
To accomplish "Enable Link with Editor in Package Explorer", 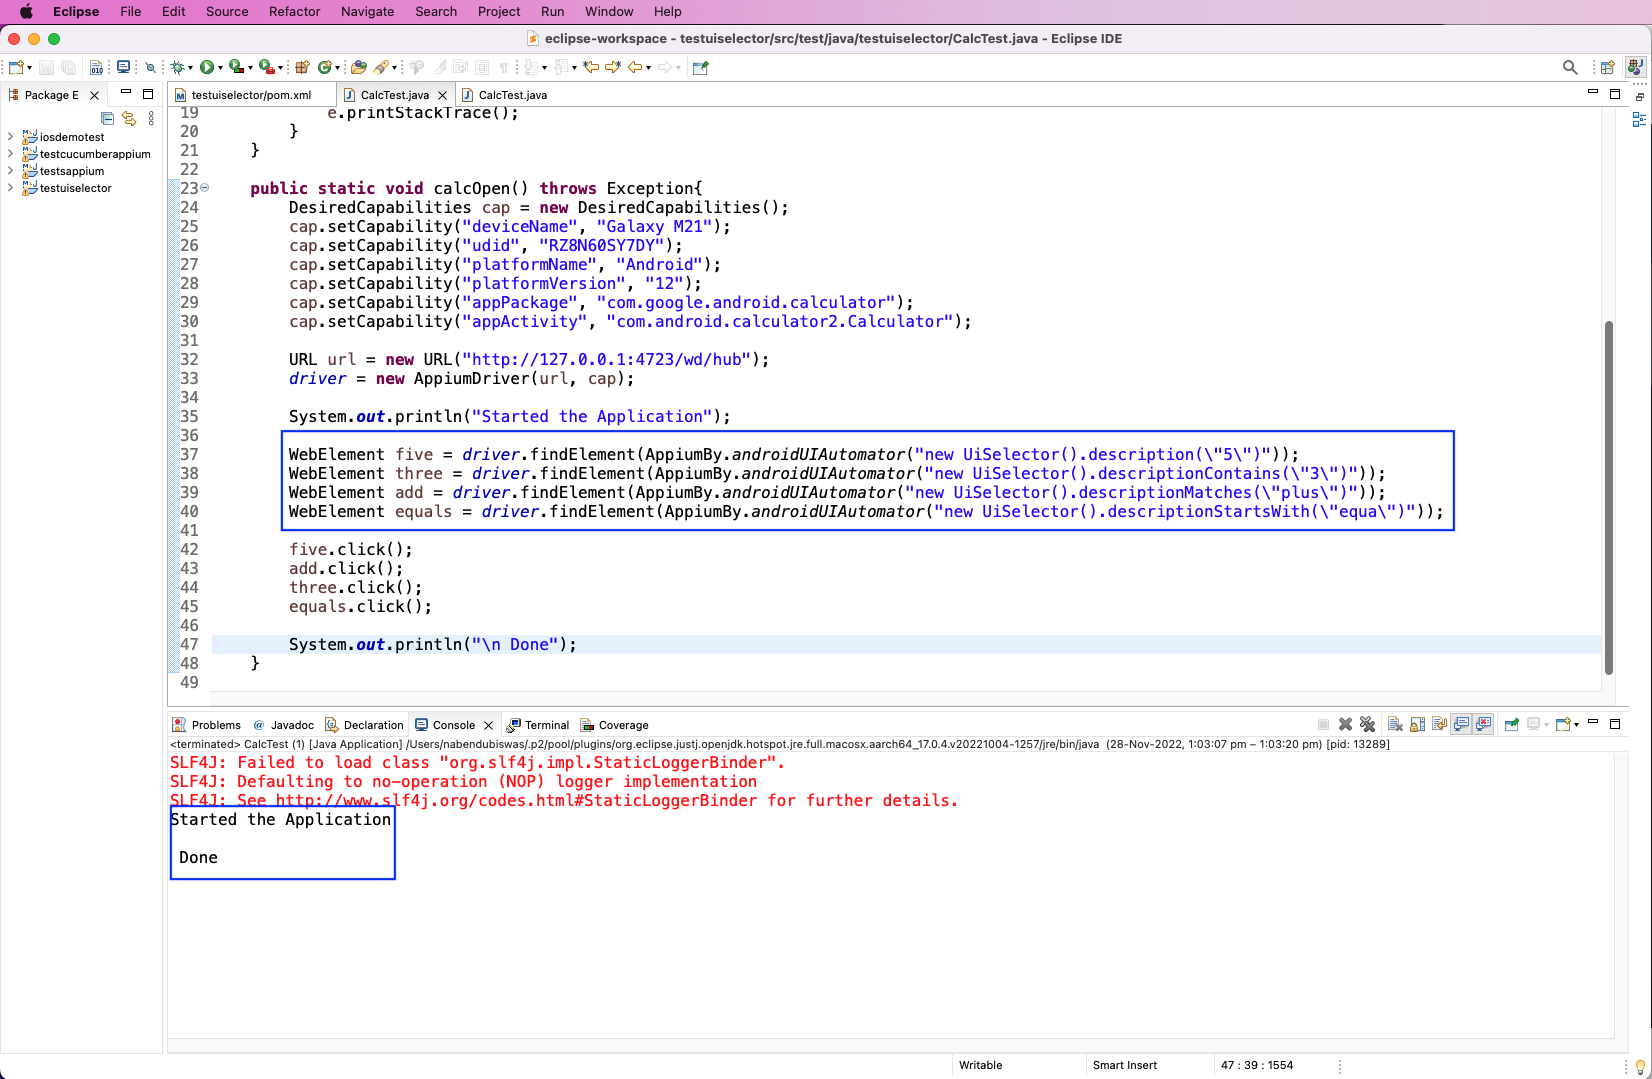I will pyautogui.click(x=129, y=118).
